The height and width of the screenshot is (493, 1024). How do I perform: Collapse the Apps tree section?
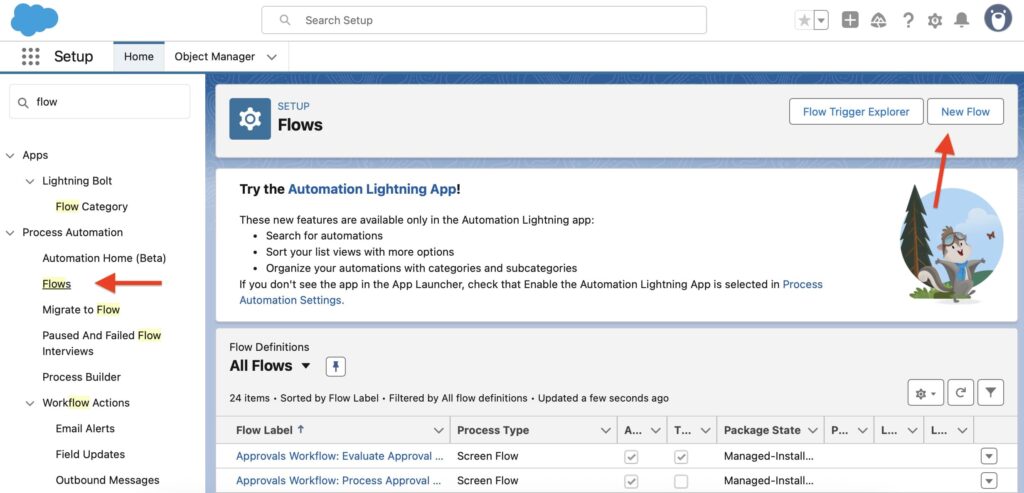[x=10, y=155]
